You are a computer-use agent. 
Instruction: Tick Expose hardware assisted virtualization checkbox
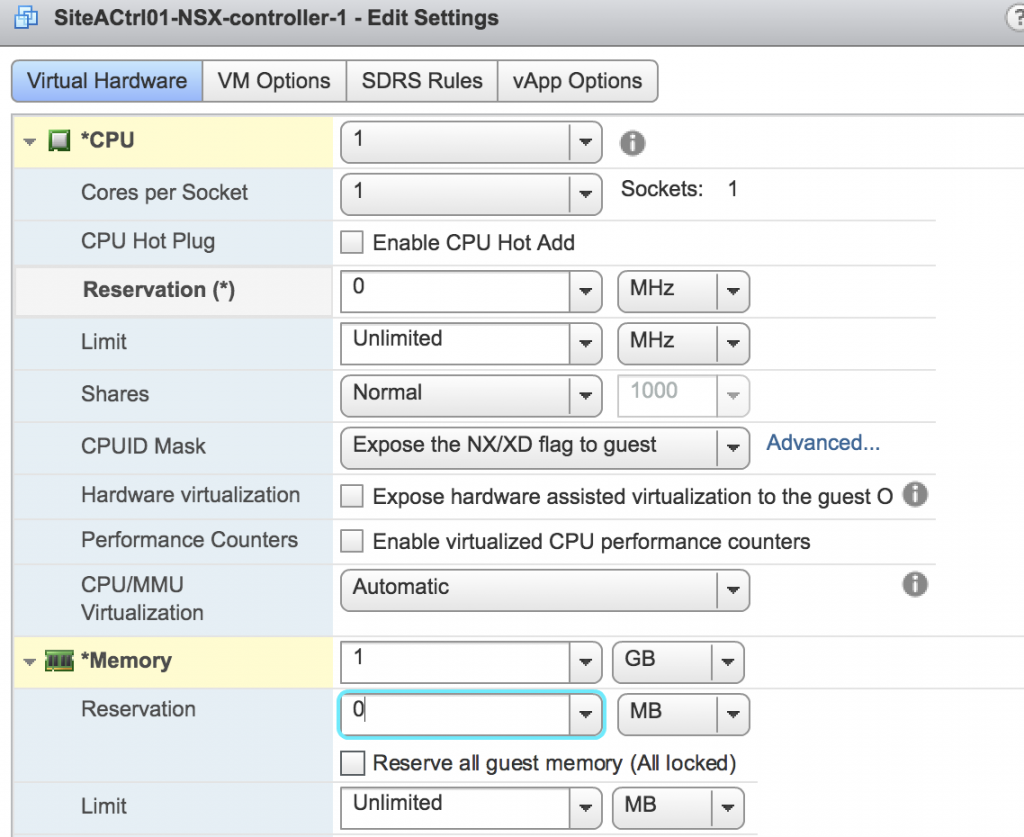(352, 496)
